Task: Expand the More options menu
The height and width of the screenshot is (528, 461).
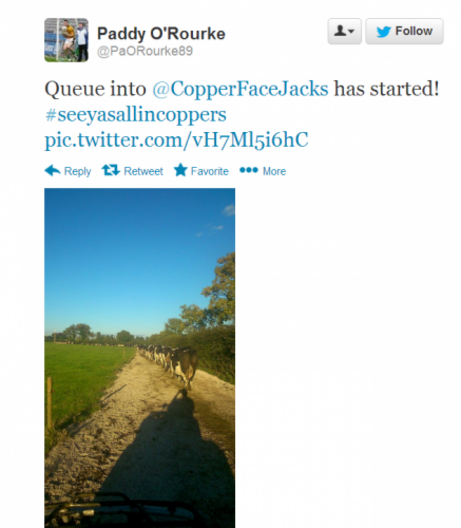Action: pos(263,171)
